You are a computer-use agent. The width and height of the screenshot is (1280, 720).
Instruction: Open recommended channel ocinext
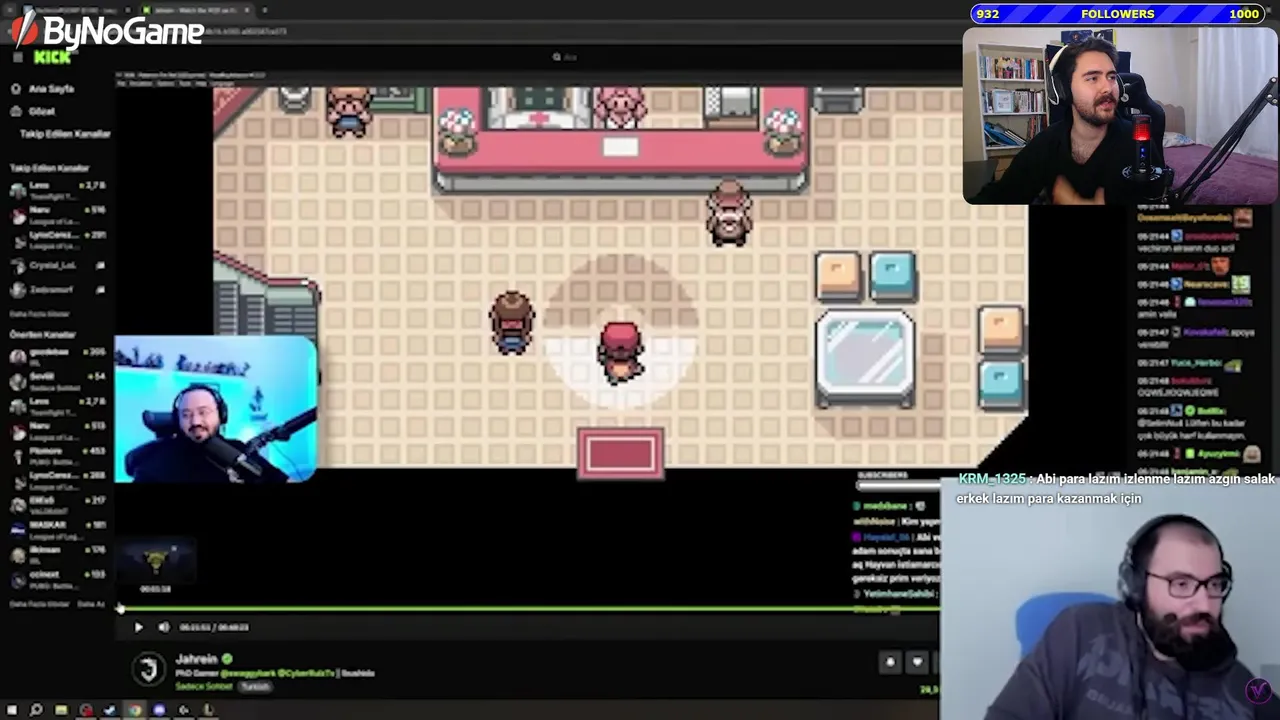[x=57, y=578]
